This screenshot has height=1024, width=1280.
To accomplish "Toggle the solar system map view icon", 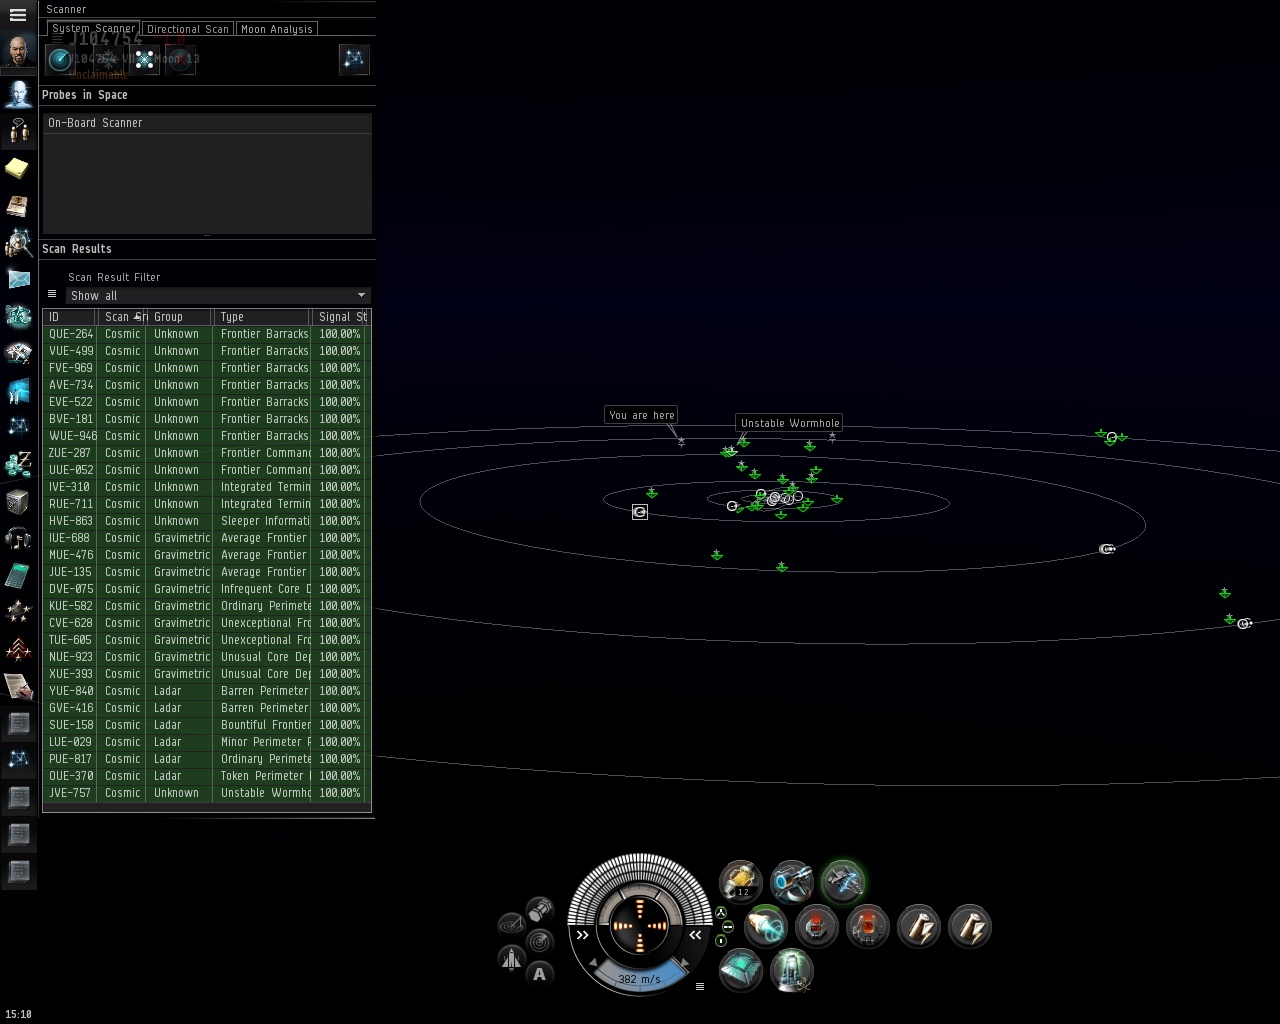I will tap(354, 60).
